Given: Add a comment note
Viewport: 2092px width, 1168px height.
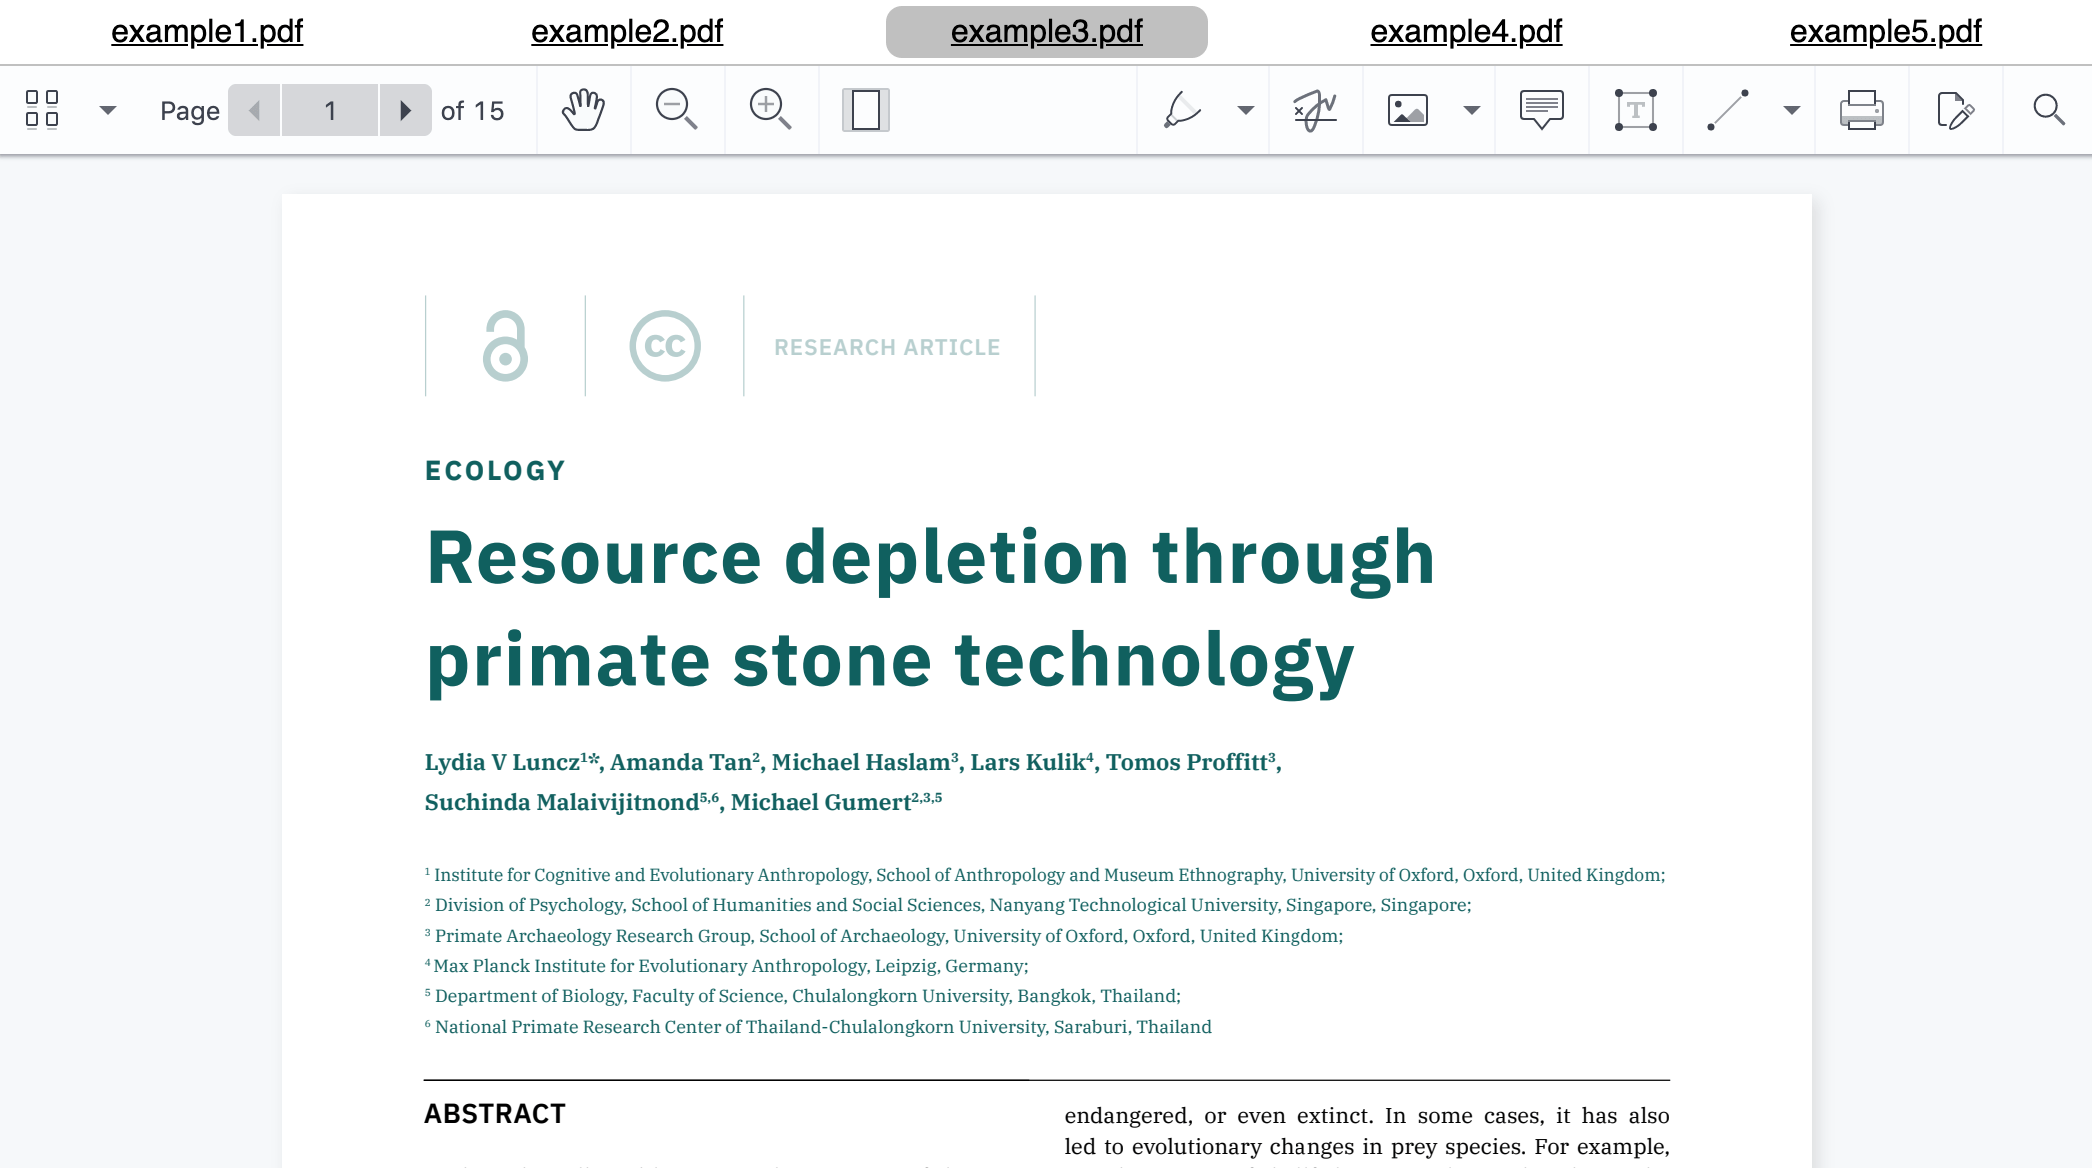Looking at the screenshot, I should (1540, 110).
